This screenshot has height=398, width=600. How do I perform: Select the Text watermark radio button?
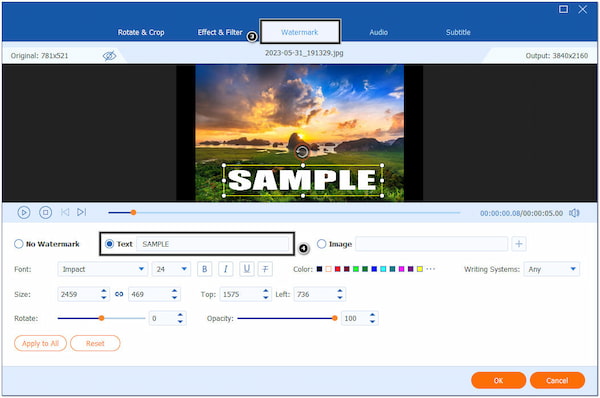[109, 244]
